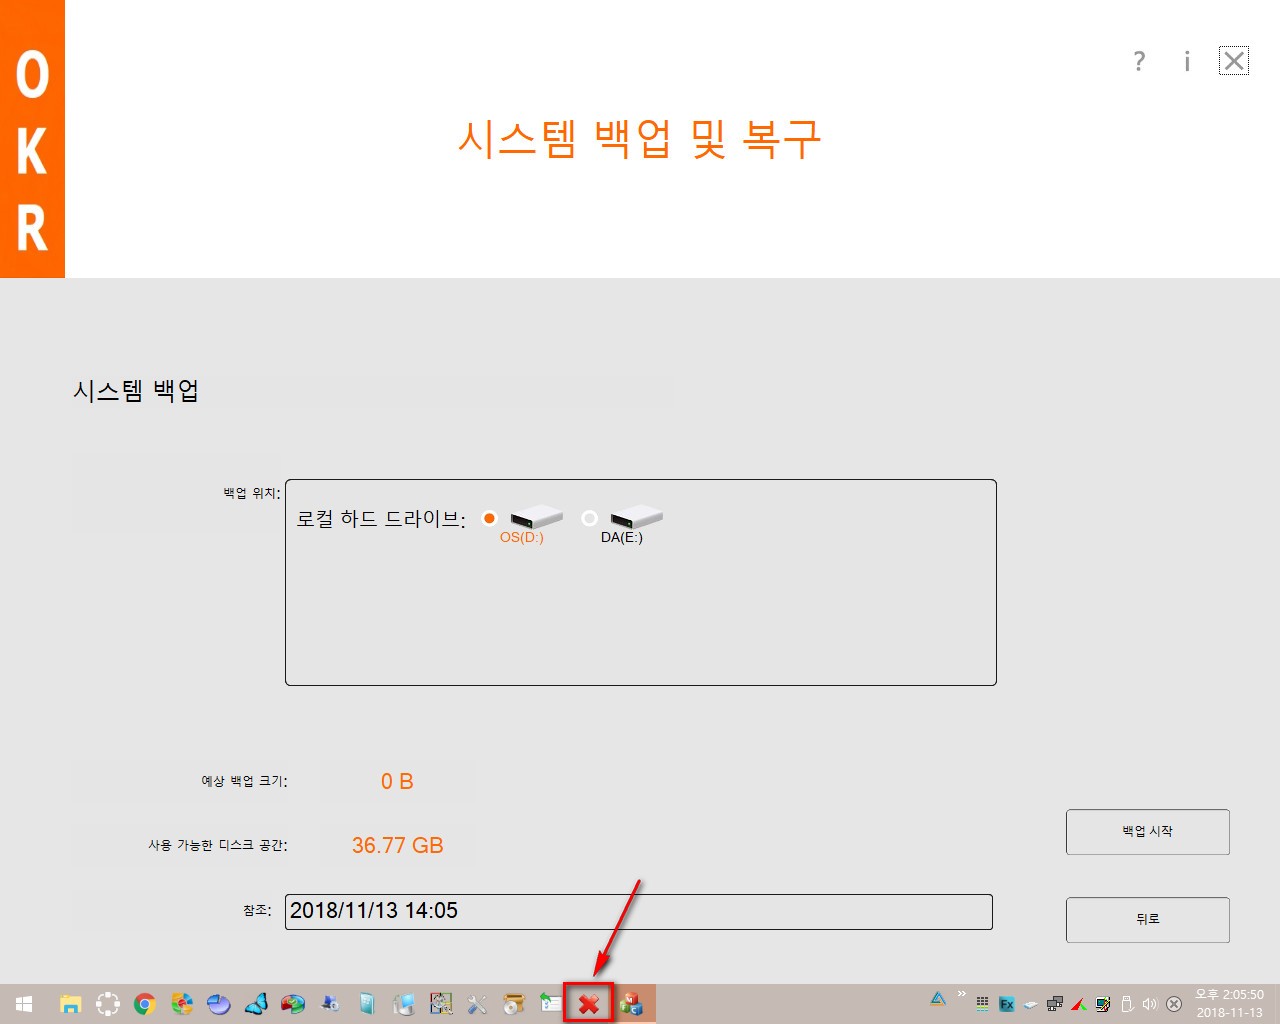
Task: Click the 0 B estimated backup size
Action: point(397,781)
